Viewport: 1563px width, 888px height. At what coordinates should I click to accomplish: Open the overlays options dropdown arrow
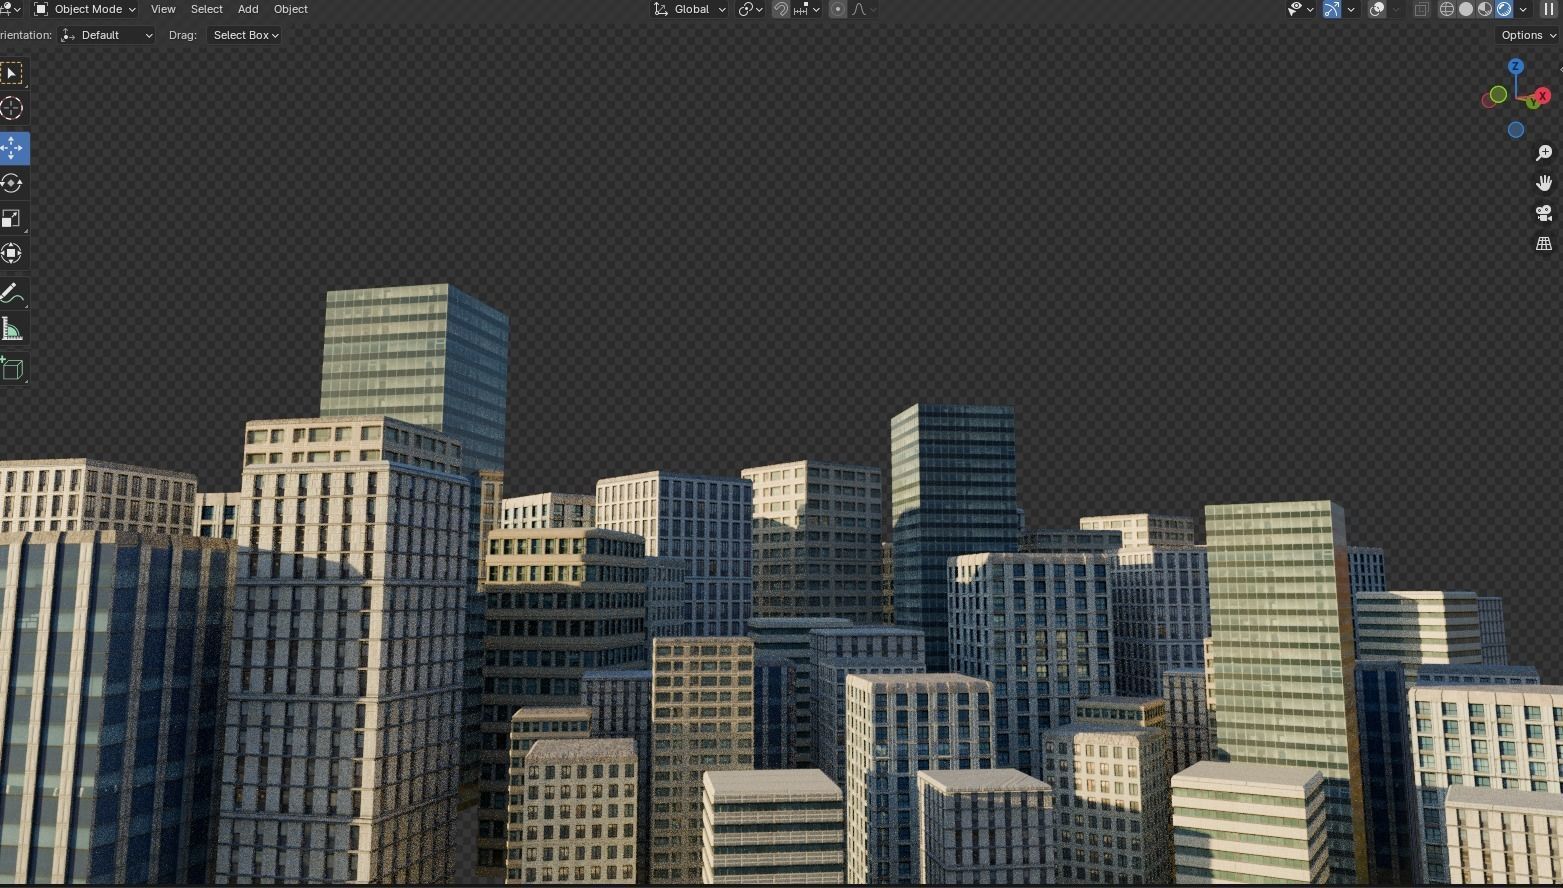[1396, 9]
